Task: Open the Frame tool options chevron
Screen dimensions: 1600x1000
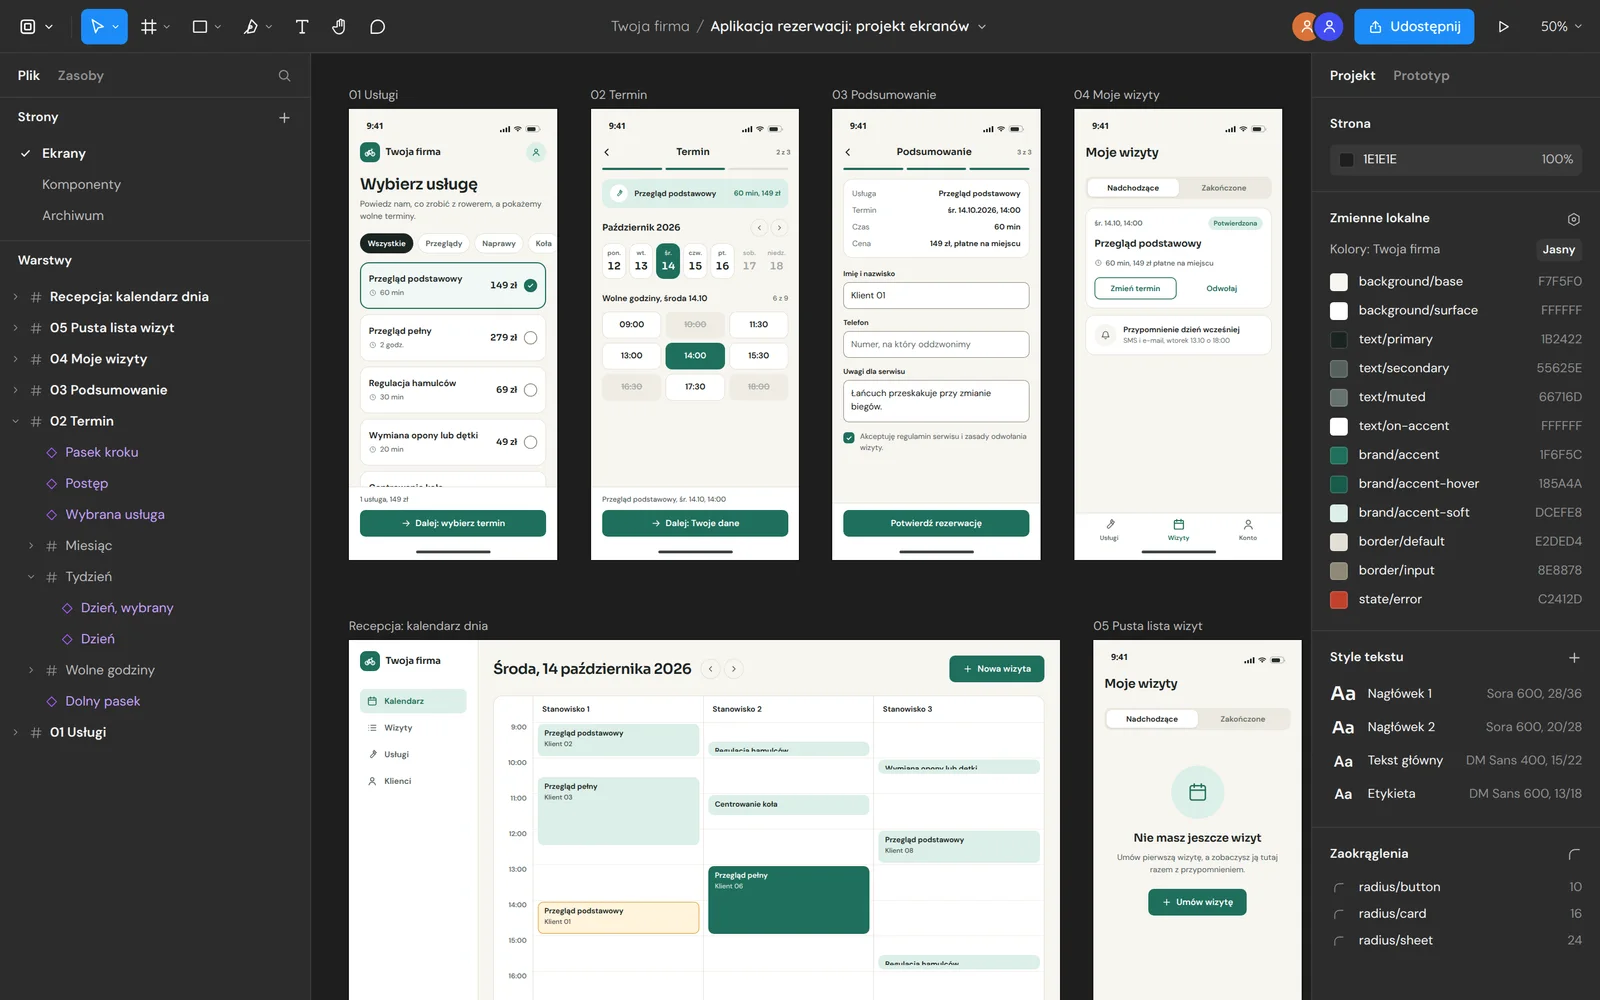Action: pos(167,27)
